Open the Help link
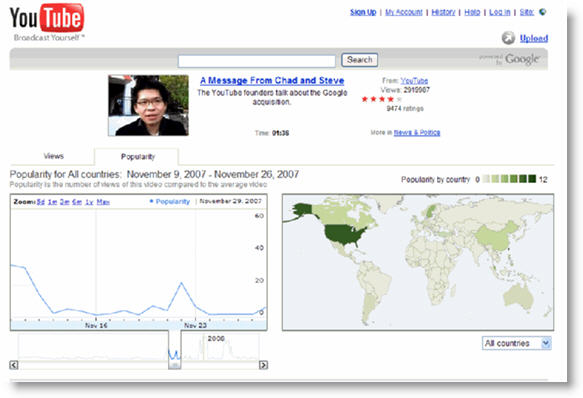This screenshot has height=398, width=583. [x=472, y=12]
